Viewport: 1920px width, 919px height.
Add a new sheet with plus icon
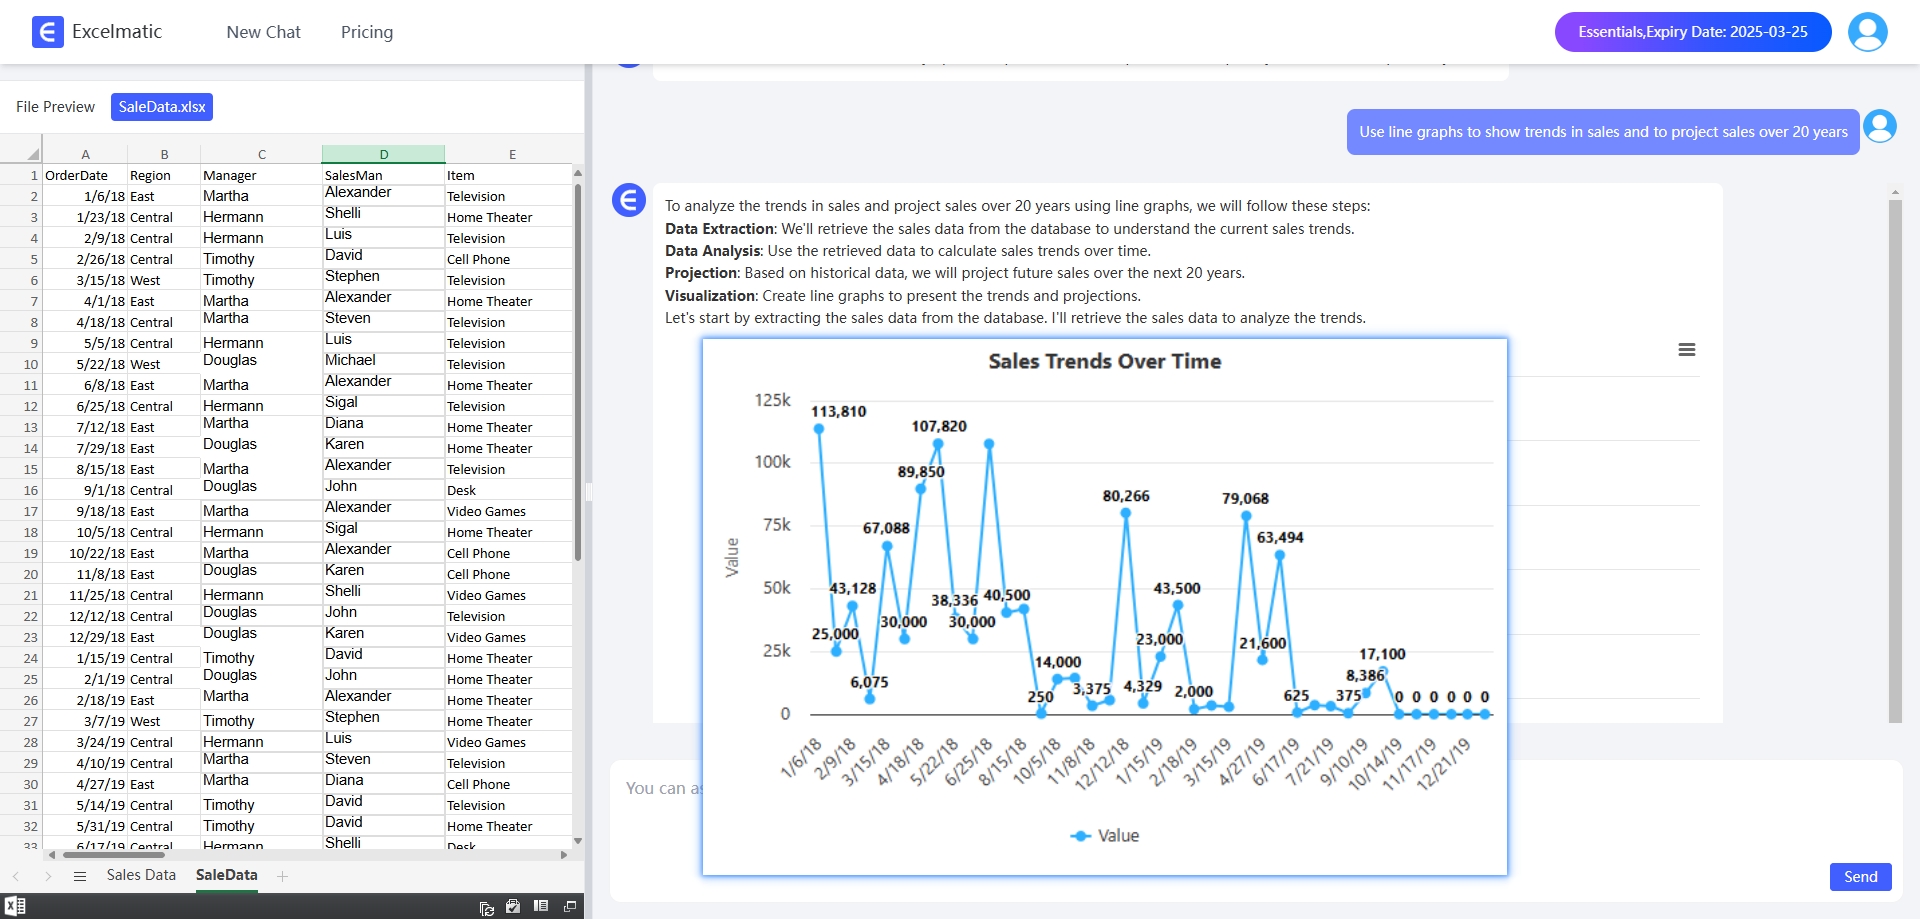(283, 876)
